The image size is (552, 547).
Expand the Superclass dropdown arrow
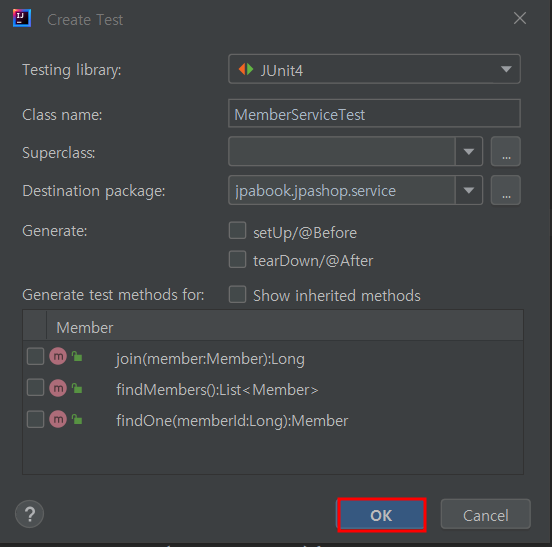[x=469, y=151]
